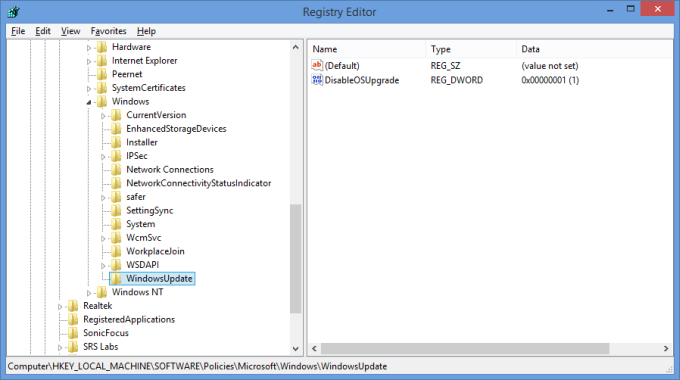
Task: Click the (Default) string value icon
Action: click(317, 66)
